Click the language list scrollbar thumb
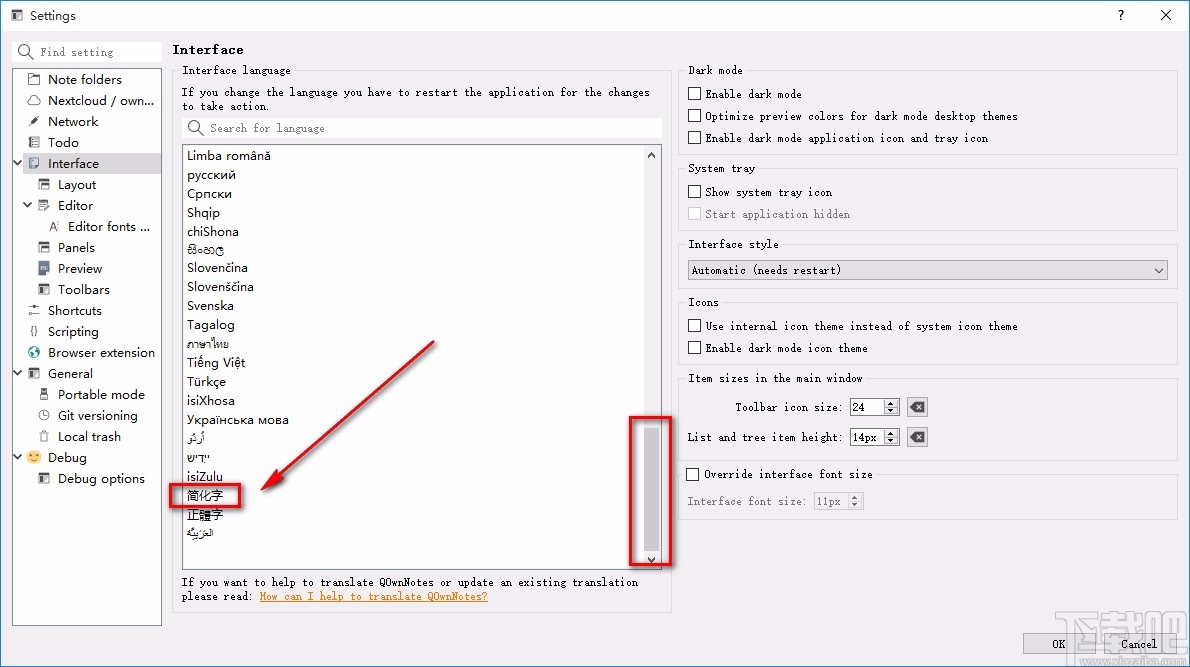 (x=651, y=489)
